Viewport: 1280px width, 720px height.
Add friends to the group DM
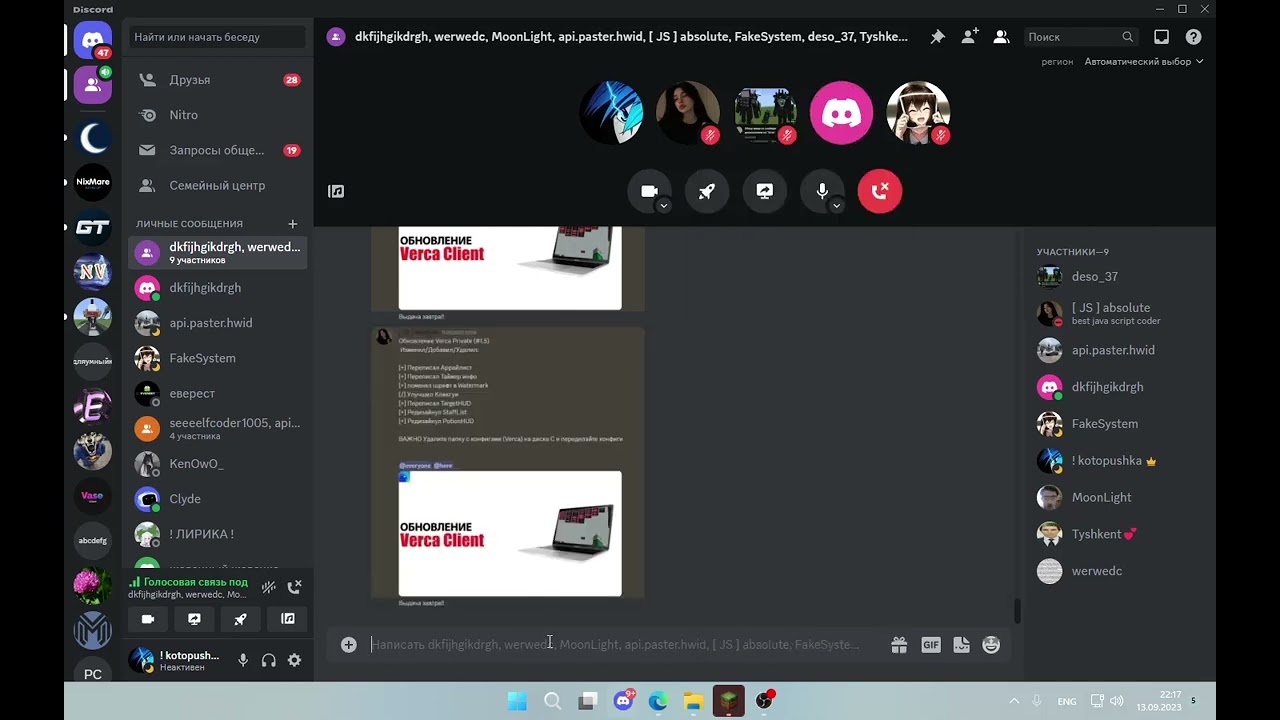[969, 37]
